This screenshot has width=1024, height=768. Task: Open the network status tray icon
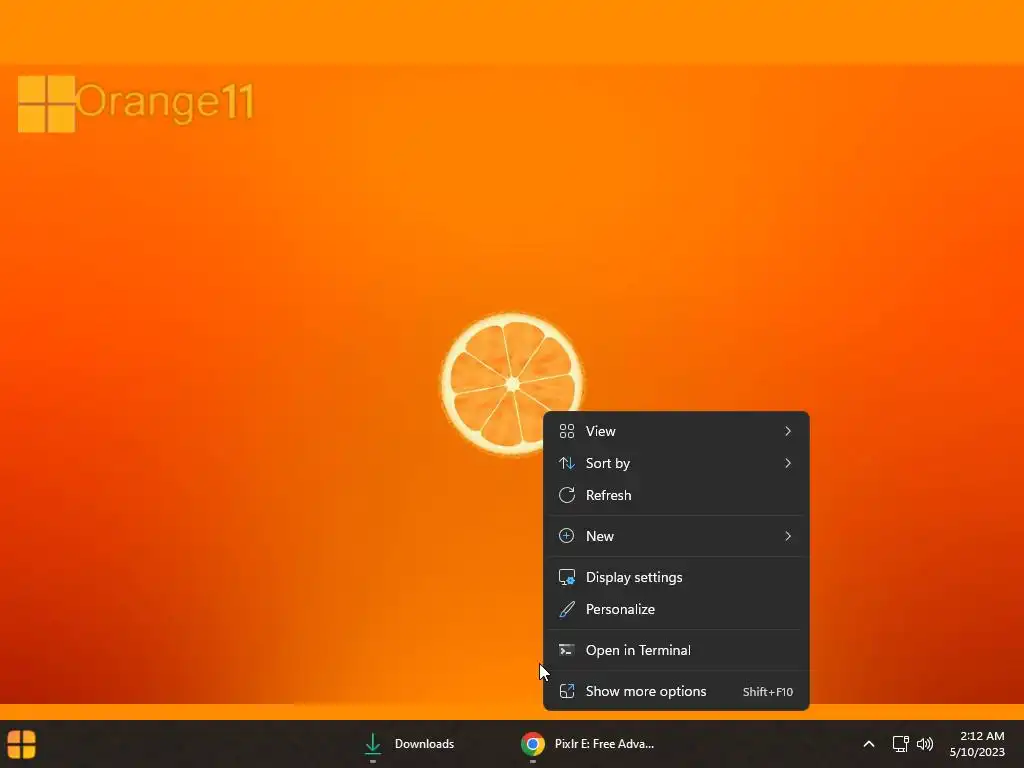tap(901, 744)
